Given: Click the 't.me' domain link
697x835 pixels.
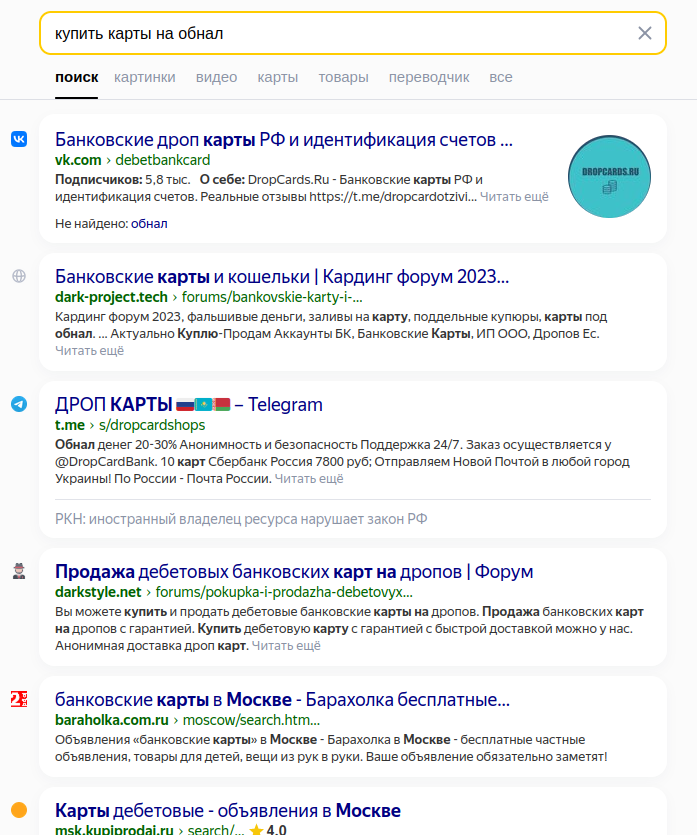Looking at the screenshot, I should pyautogui.click(x=70, y=425).
